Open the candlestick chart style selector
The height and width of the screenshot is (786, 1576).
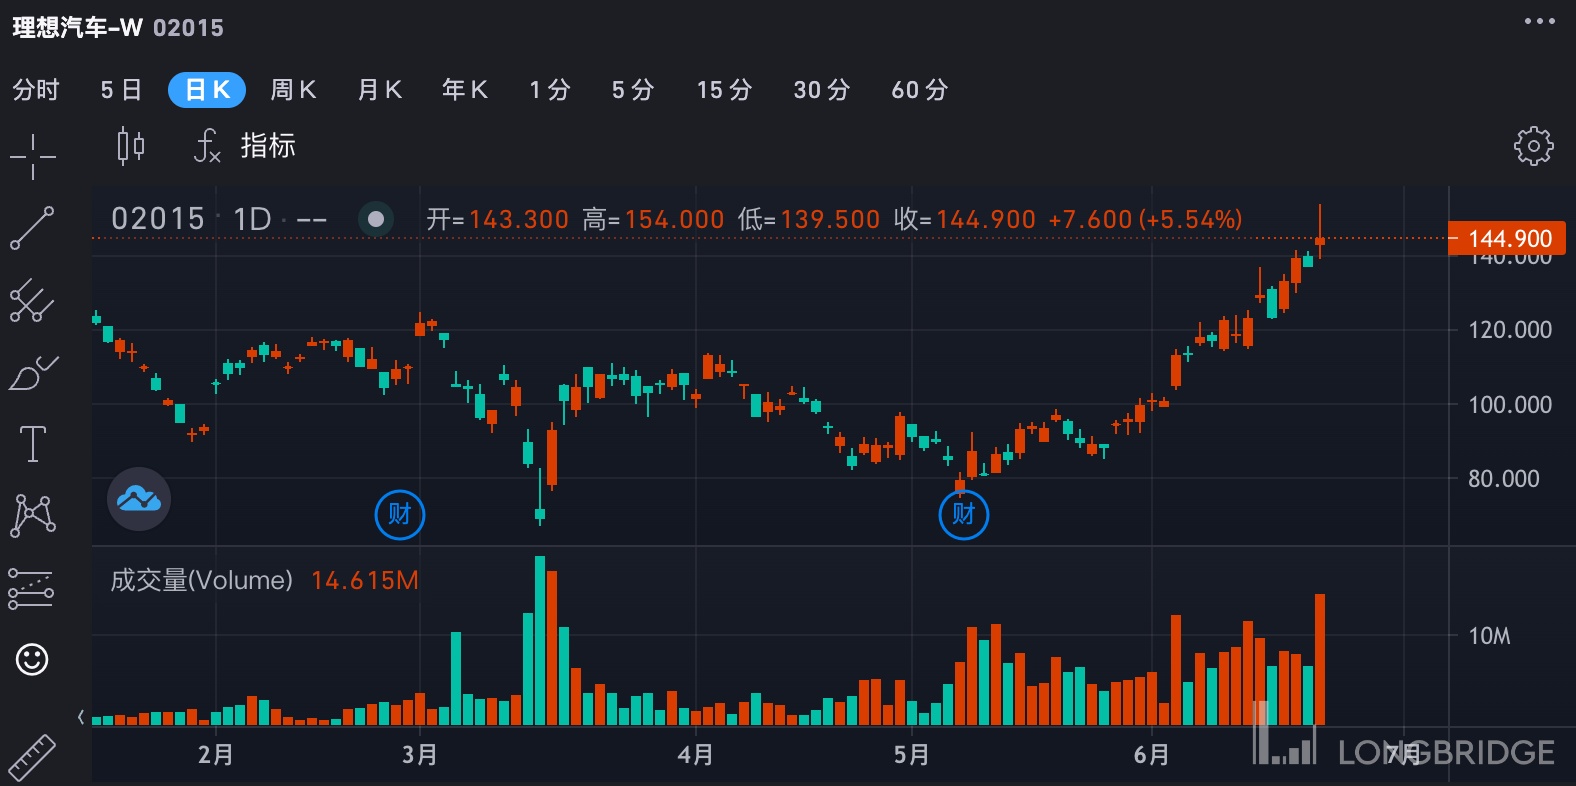[130, 146]
